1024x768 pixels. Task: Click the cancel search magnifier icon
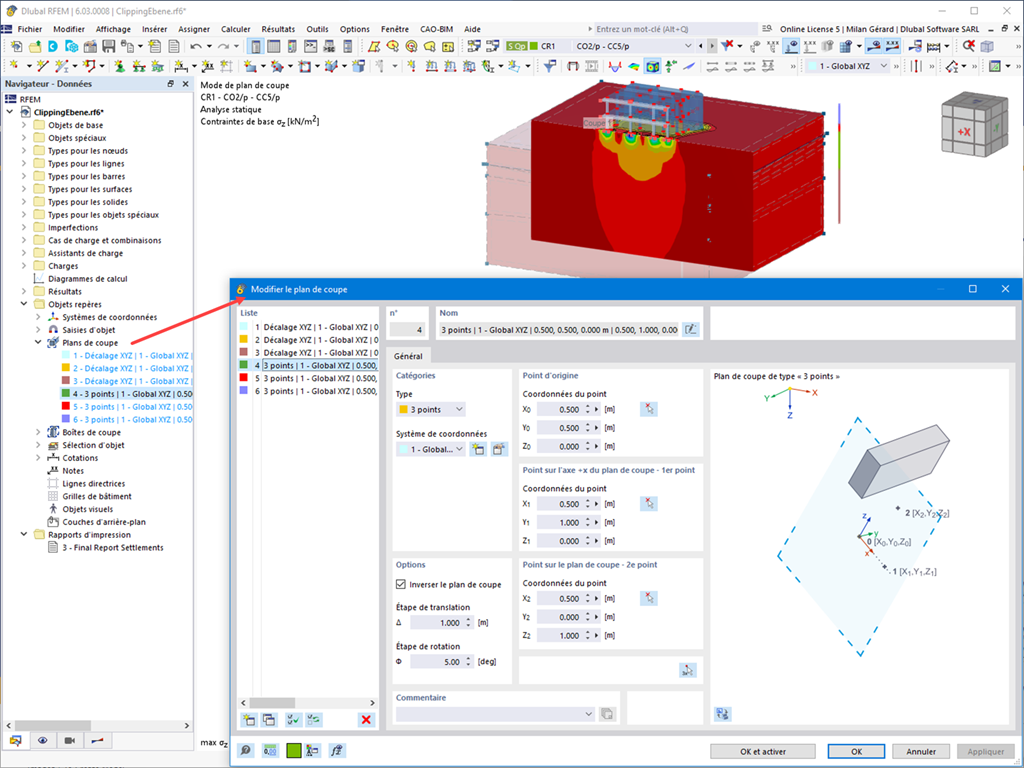tap(968, 46)
